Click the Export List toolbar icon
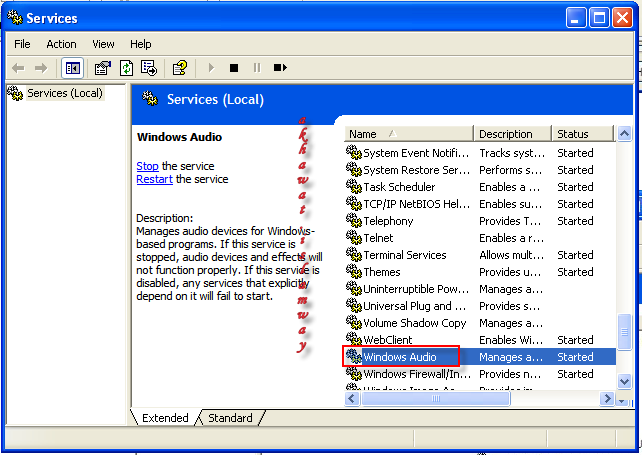Viewport: 642px width, 455px height. coord(149,68)
